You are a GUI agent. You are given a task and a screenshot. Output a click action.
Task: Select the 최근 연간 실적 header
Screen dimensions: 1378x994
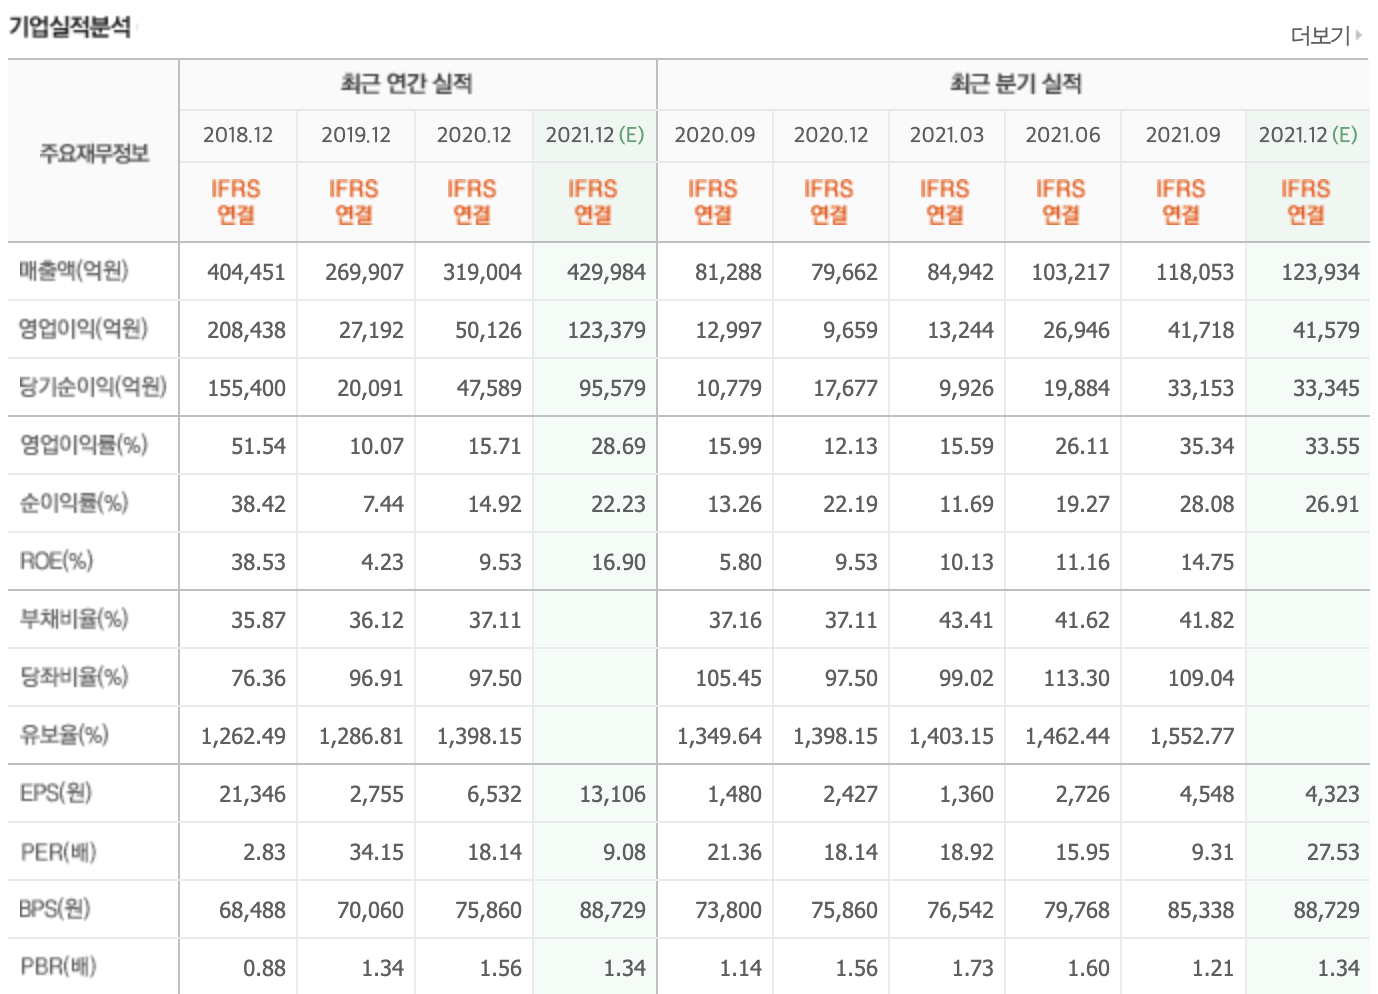pyautogui.click(x=406, y=84)
